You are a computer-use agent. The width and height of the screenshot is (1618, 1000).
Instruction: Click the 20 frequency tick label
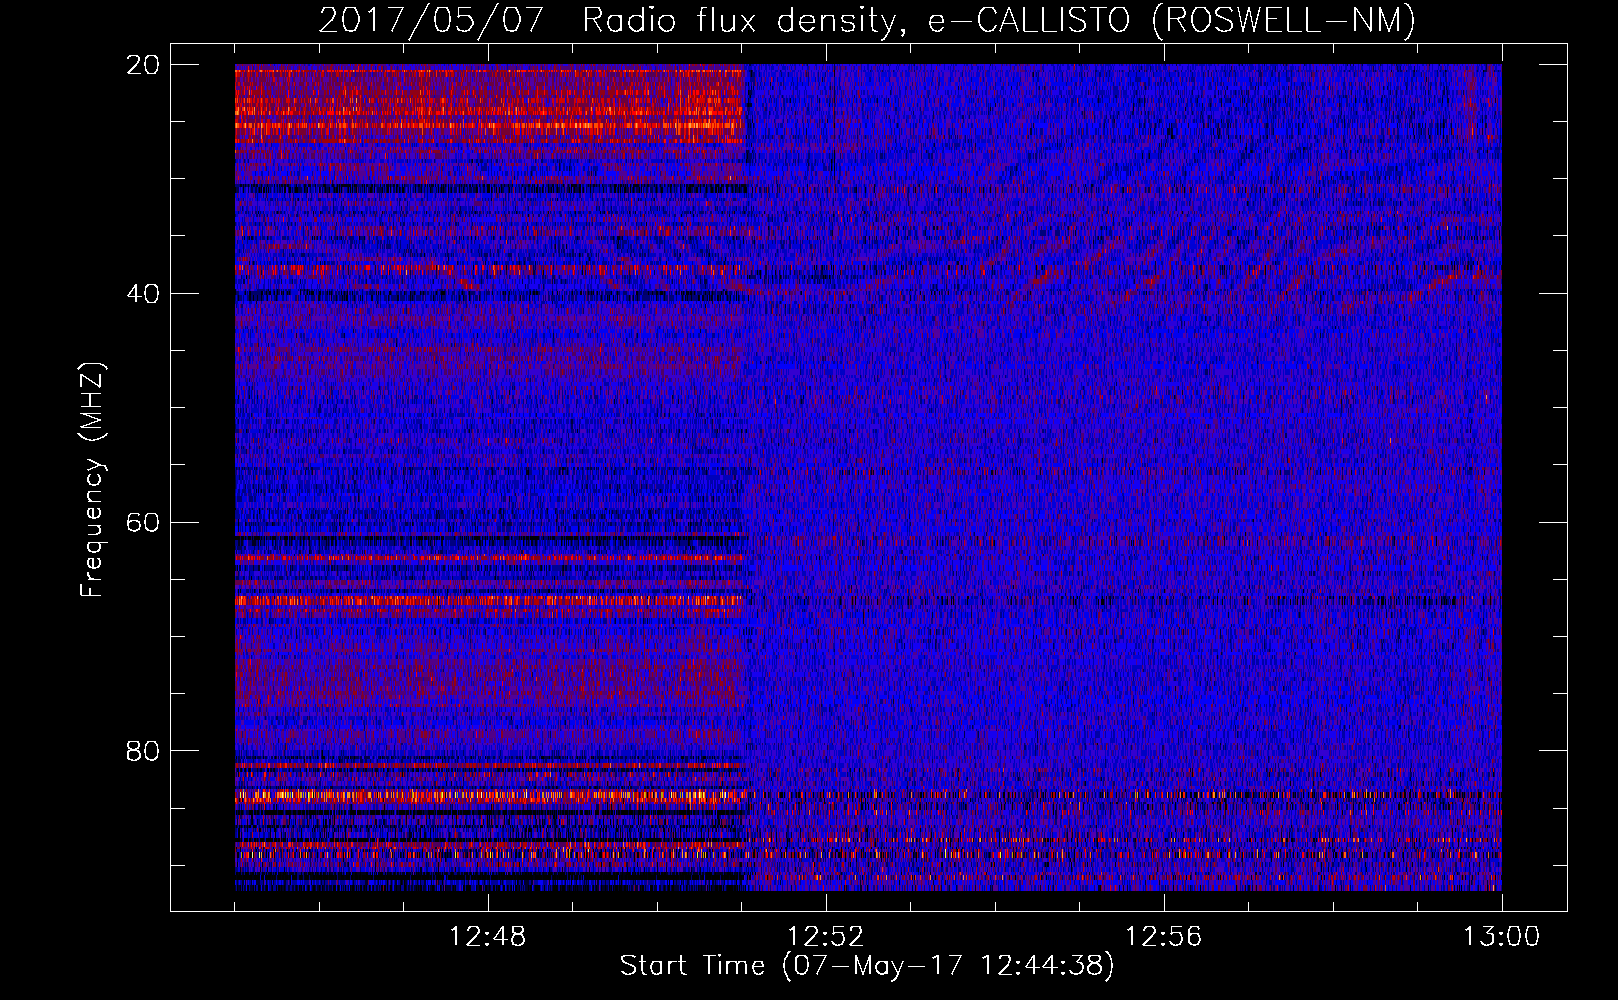142,65
